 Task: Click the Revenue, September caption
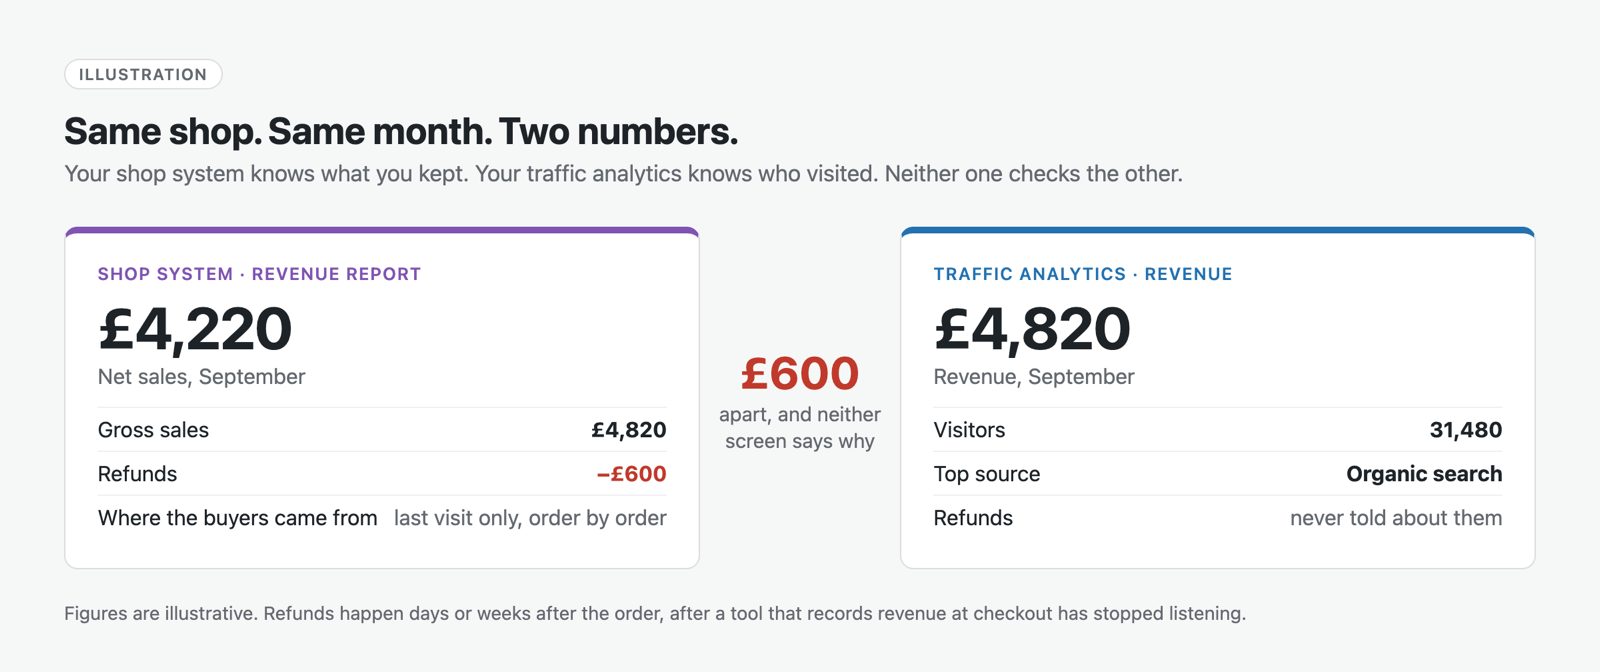pos(1034,377)
